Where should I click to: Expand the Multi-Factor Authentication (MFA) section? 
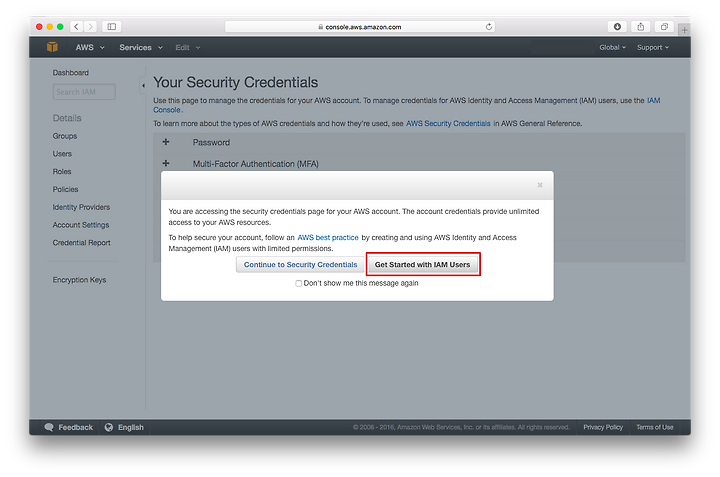tap(166, 163)
